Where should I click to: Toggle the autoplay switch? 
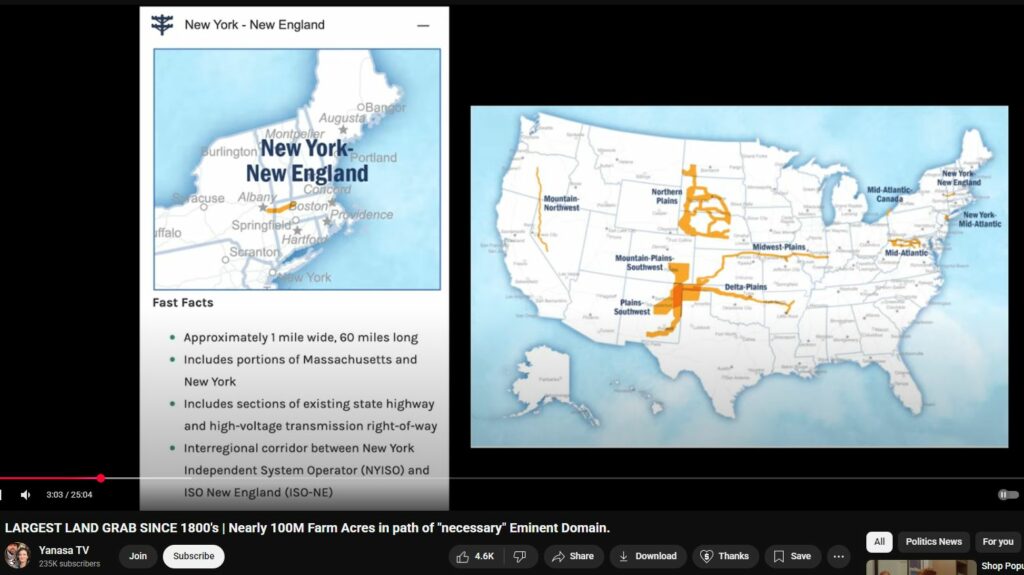[1008, 495]
